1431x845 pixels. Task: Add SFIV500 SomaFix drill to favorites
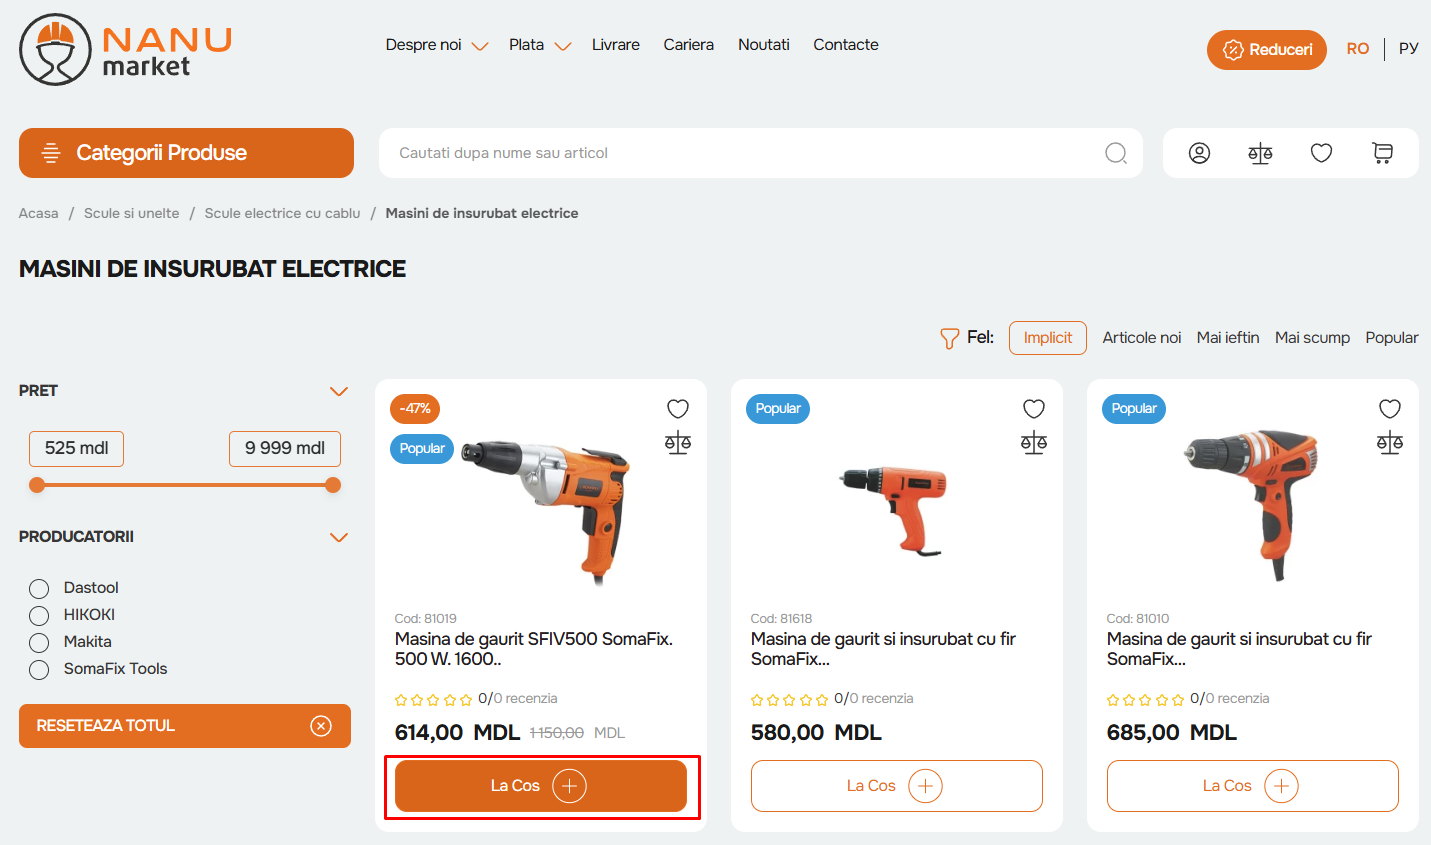[x=678, y=409]
